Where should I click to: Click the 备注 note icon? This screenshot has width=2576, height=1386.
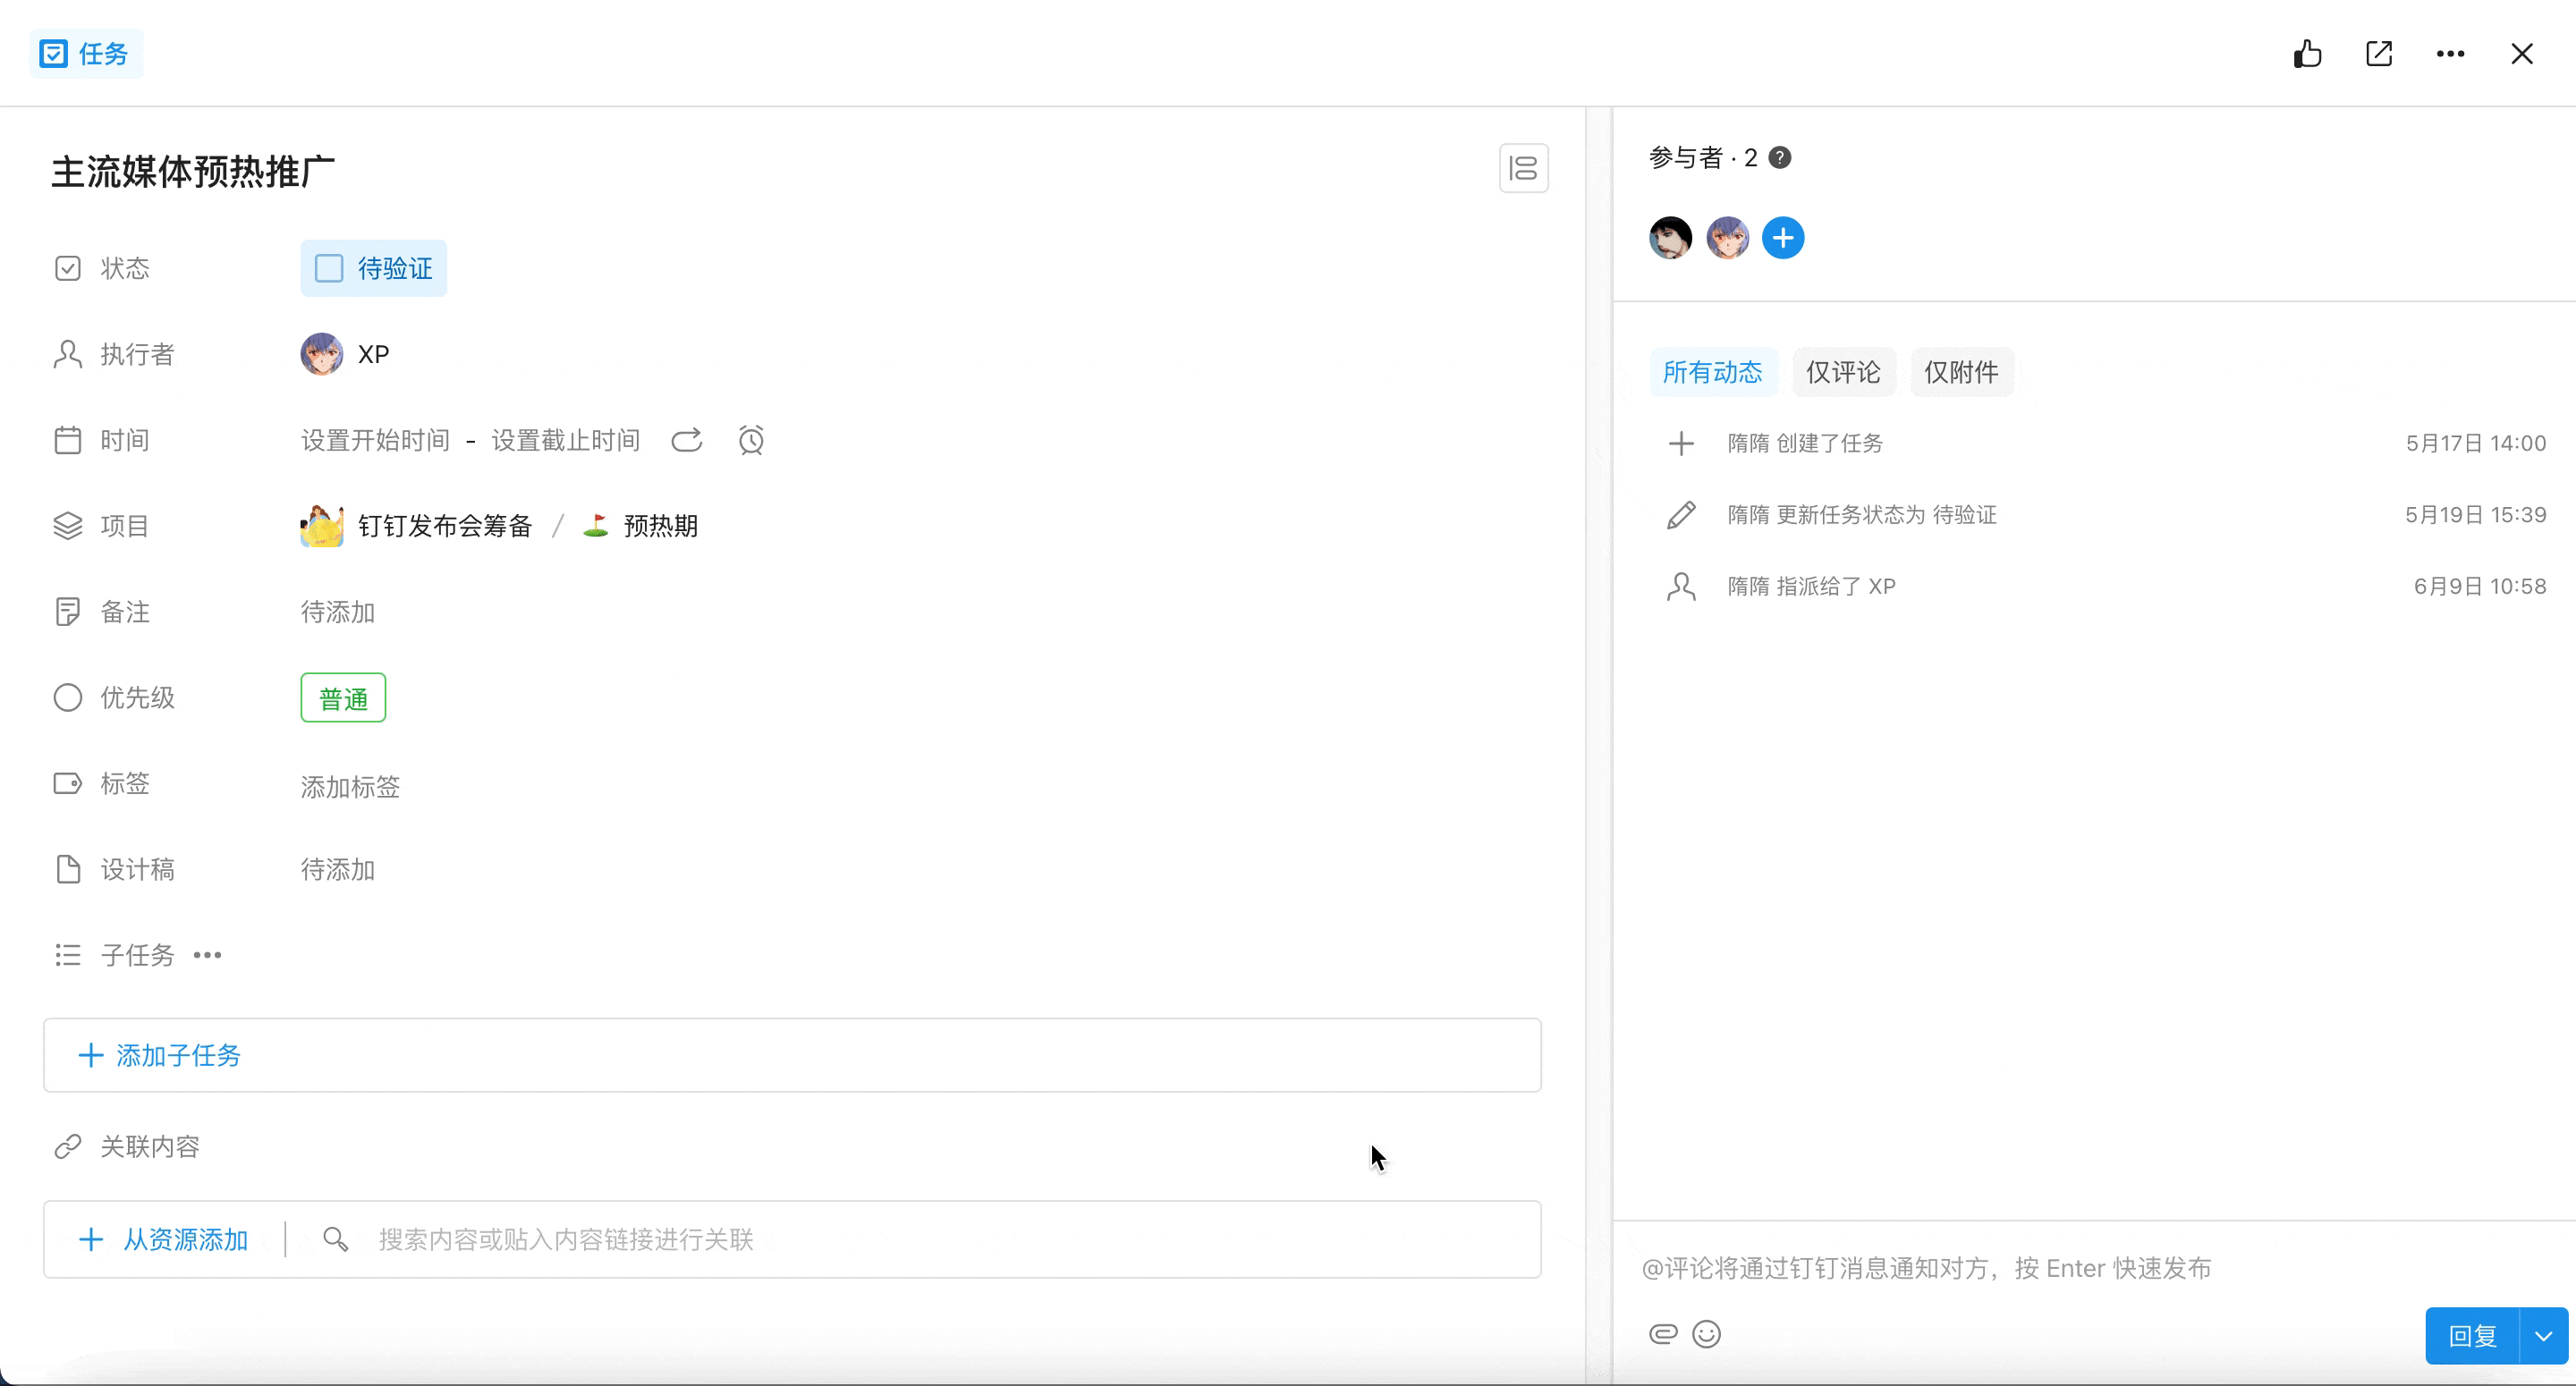coord(68,612)
